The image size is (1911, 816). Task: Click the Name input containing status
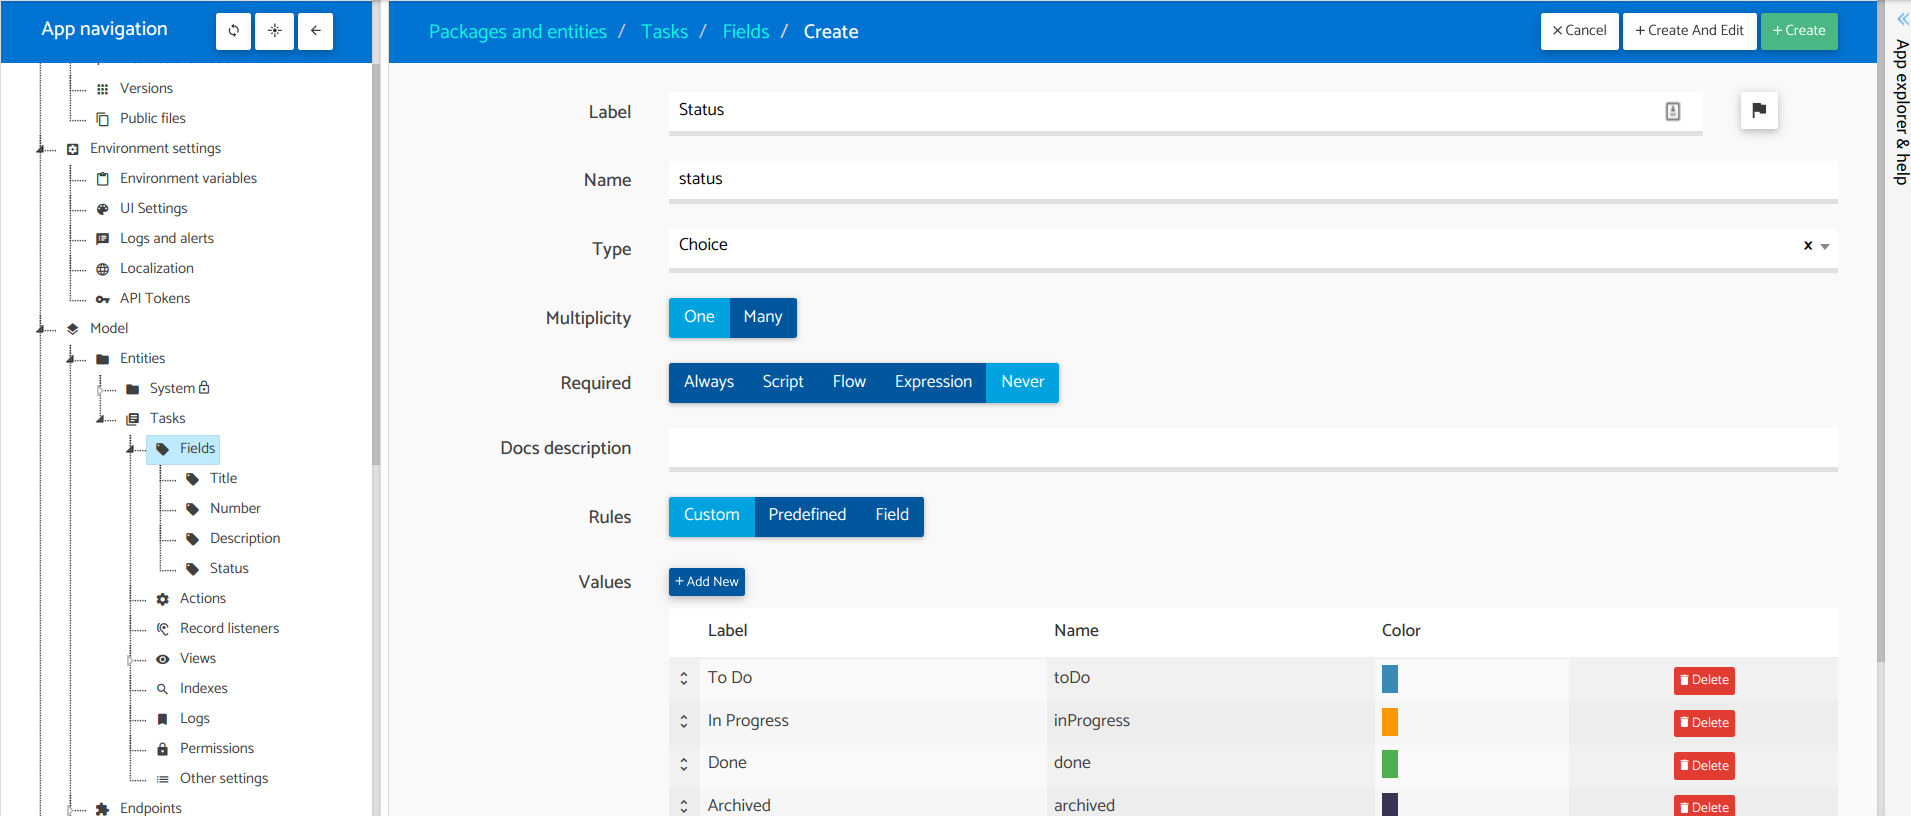pos(1253,181)
